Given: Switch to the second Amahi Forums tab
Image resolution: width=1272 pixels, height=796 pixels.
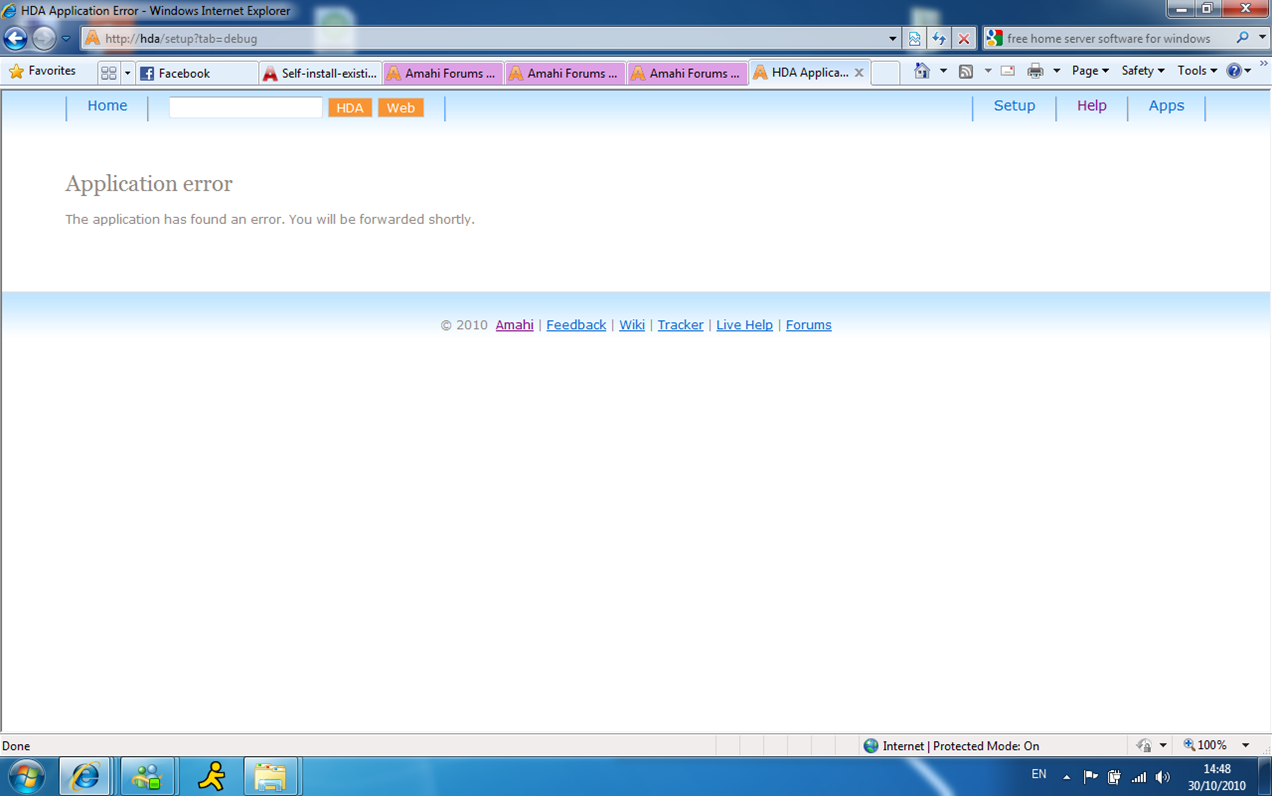Looking at the screenshot, I should coord(564,73).
